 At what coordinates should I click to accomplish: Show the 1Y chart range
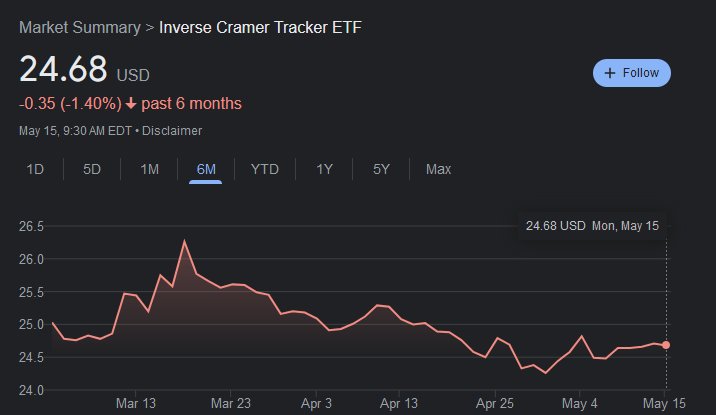pyautogui.click(x=324, y=169)
